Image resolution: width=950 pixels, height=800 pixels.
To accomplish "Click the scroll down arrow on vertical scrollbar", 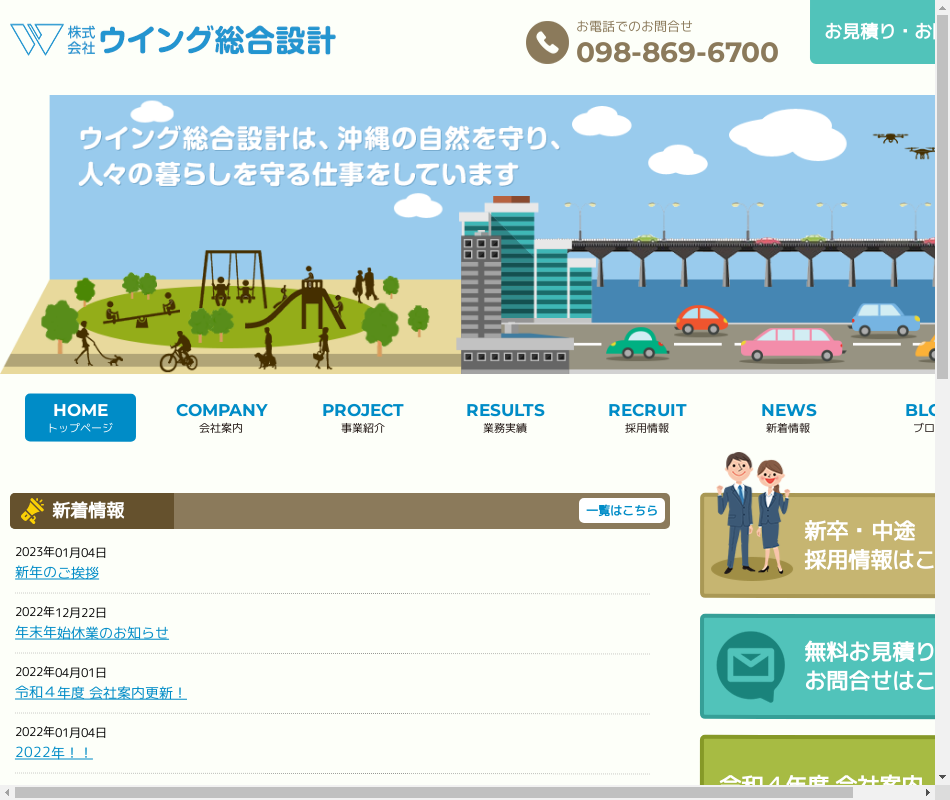I will click(942, 777).
